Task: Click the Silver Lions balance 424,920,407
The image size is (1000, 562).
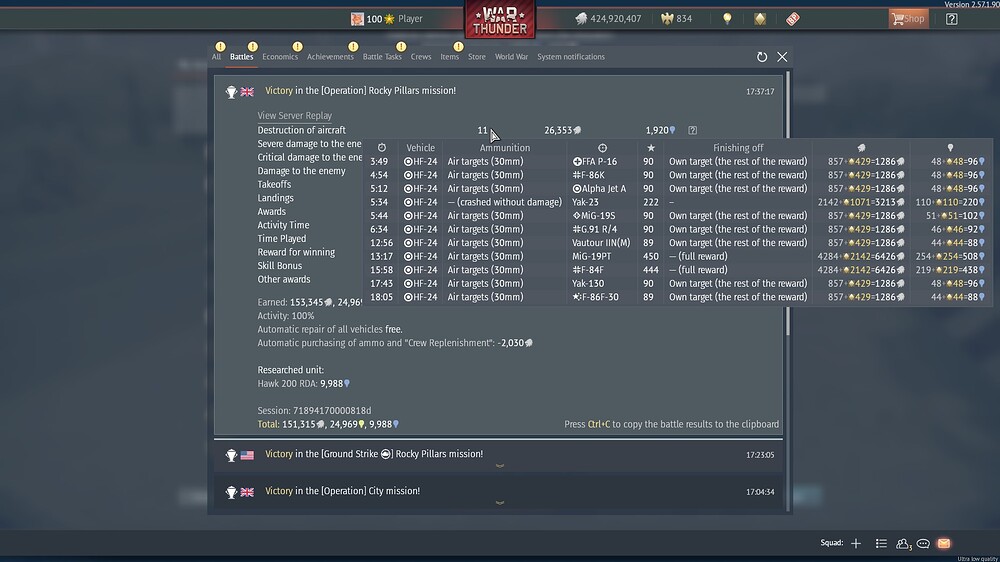Action: 608,18
